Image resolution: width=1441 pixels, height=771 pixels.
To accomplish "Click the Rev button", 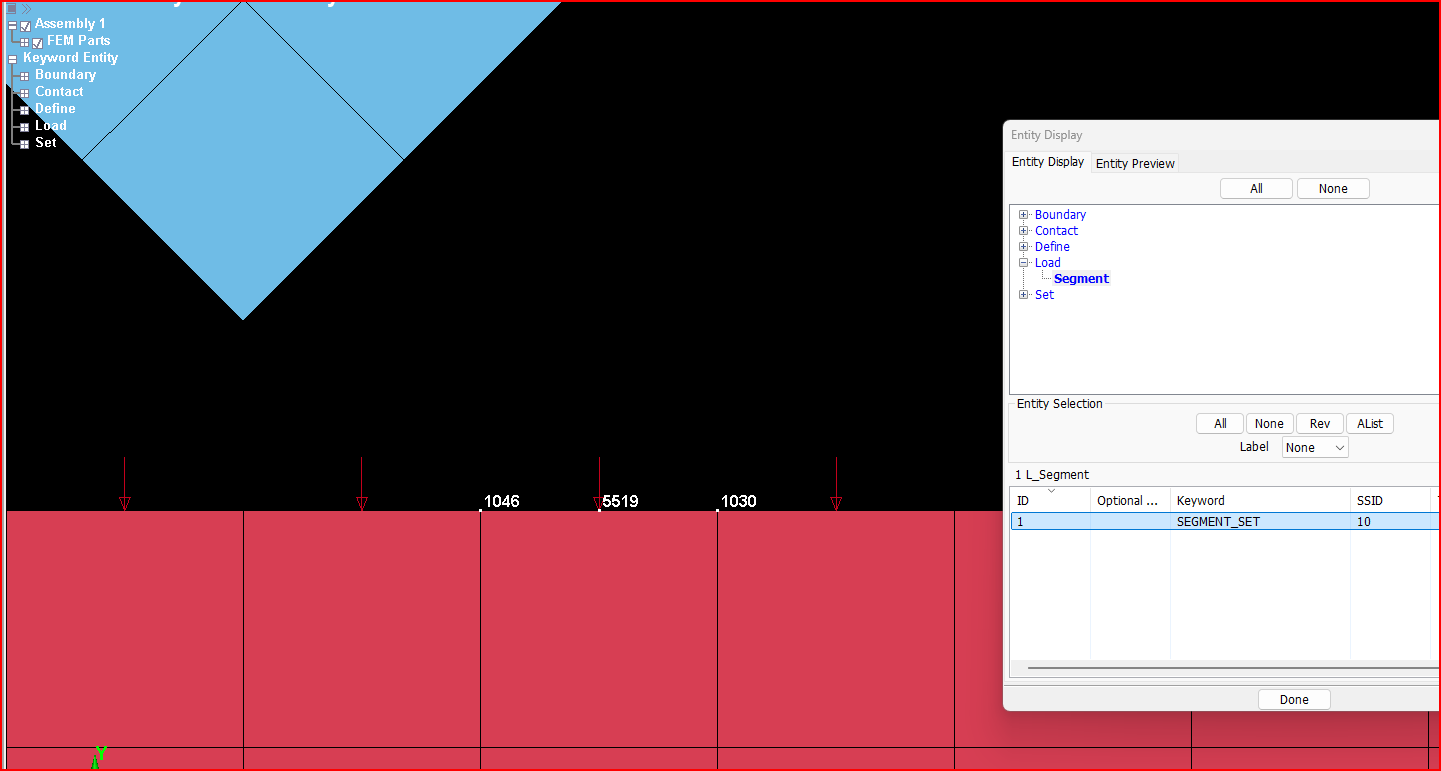I will click(1320, 423).
